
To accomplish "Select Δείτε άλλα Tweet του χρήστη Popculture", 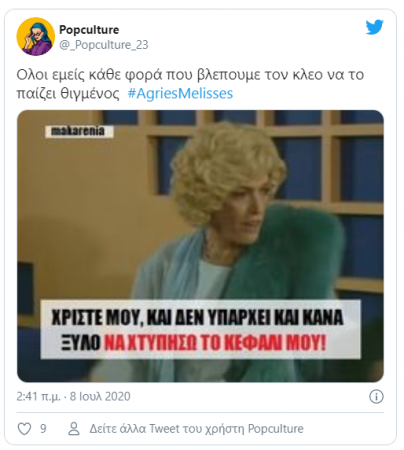I will 196,429.
